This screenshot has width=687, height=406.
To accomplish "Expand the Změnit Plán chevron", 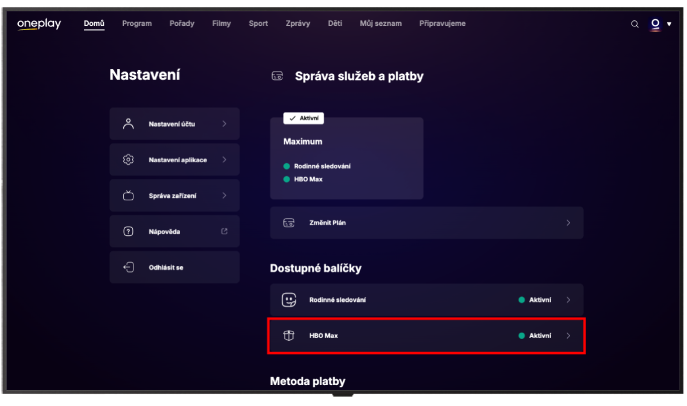I will coord(568,223).
